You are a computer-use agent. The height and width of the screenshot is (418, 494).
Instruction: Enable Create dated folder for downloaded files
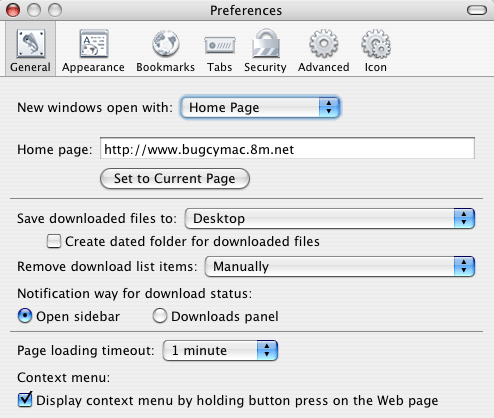pyautogui.click(x=54, y=241)
